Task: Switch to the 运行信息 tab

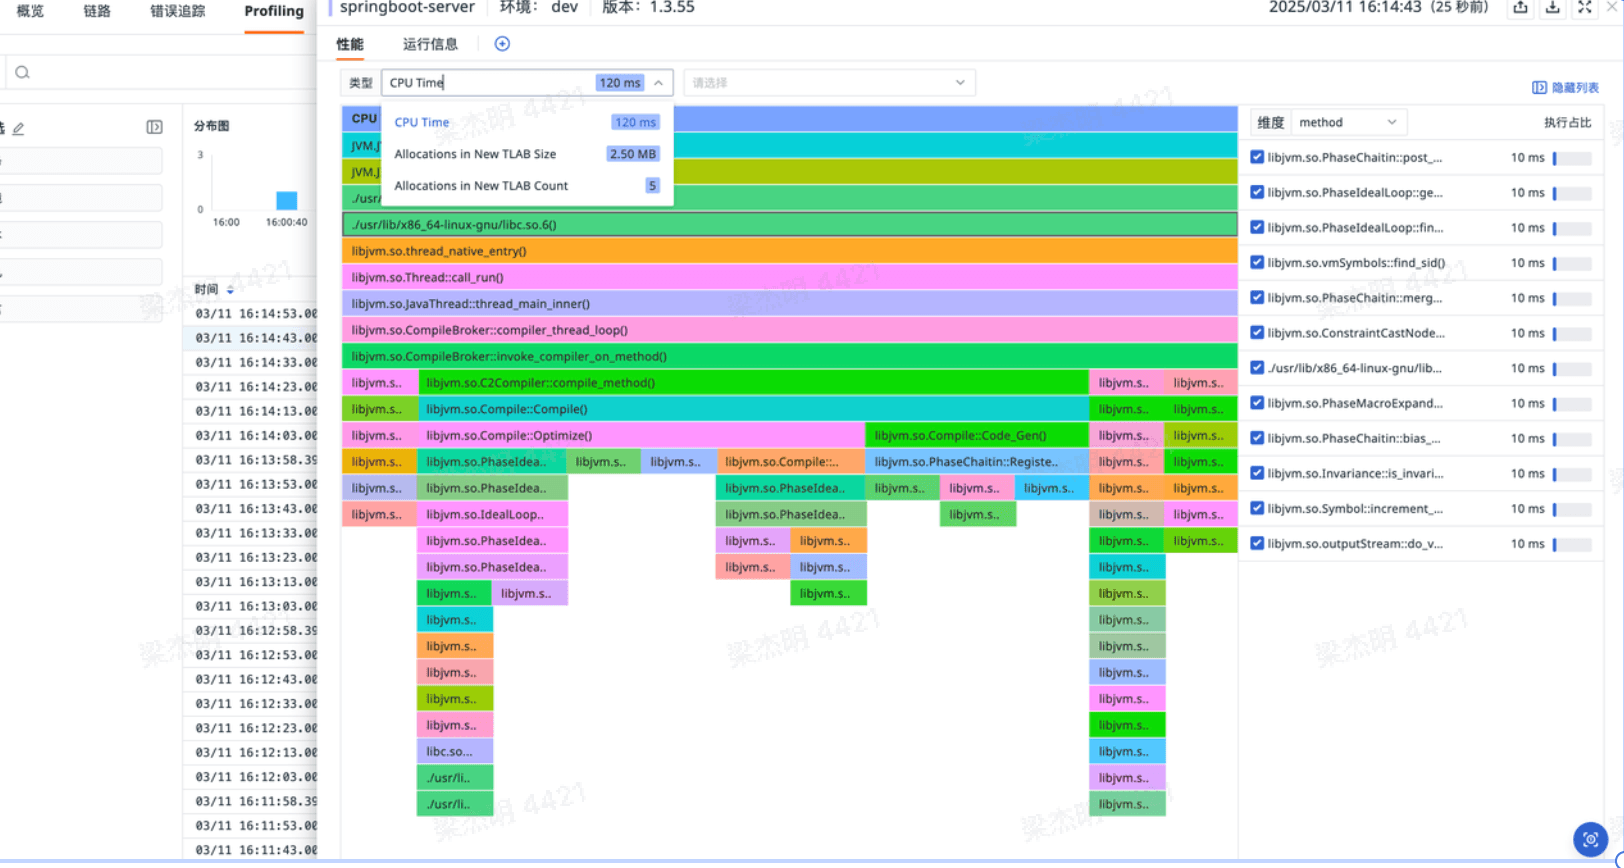Action: click(430, 44)
